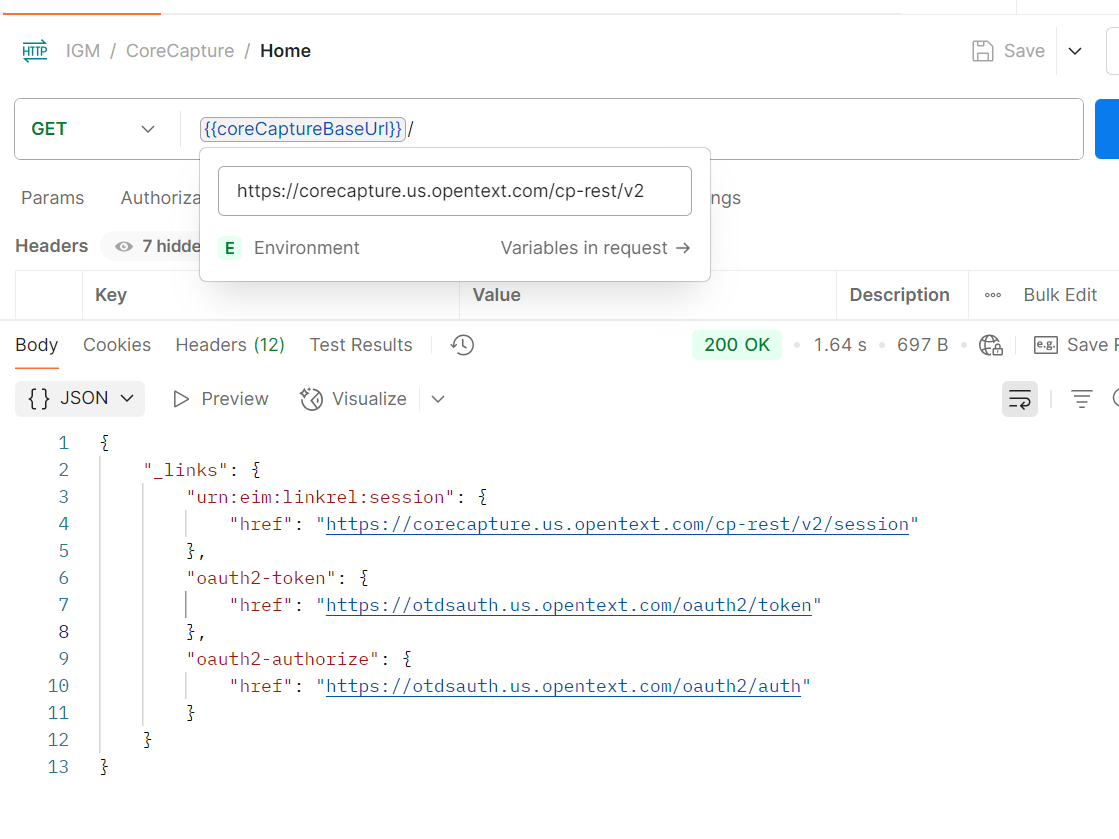The height and width of the screenshot is (839, 1119).
Task: Toggle word wrap icon in response
Action: (x=1020, y=399)
